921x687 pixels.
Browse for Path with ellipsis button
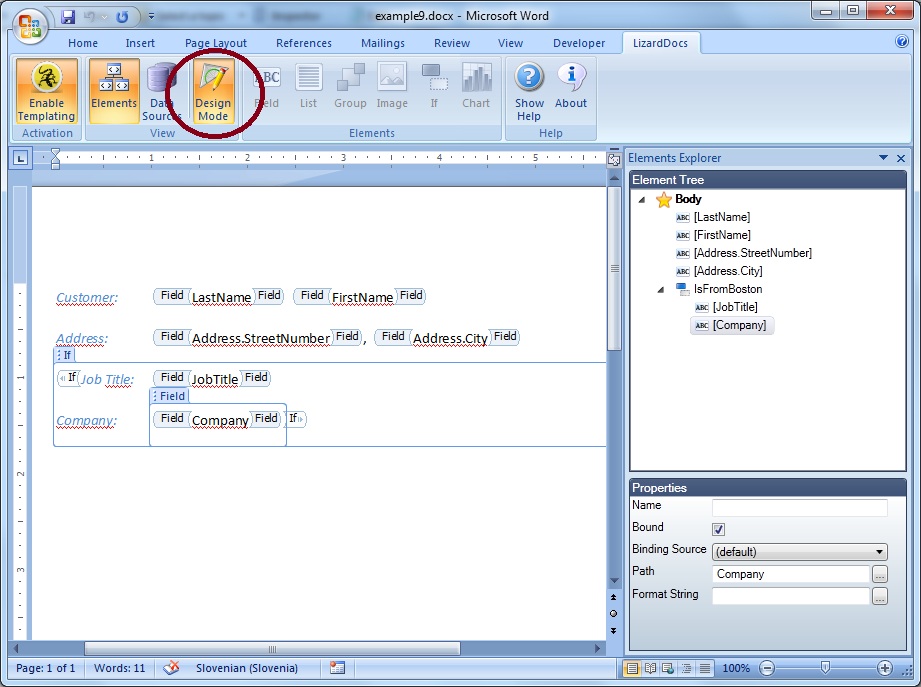[x=879, y=574]
